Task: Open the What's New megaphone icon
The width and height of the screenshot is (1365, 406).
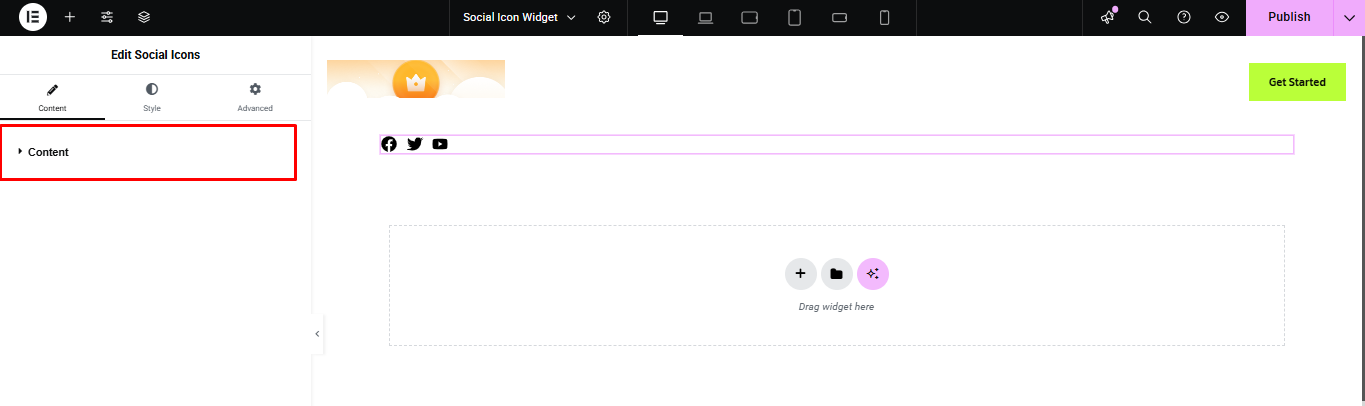Action: [x=1108, y=17]
